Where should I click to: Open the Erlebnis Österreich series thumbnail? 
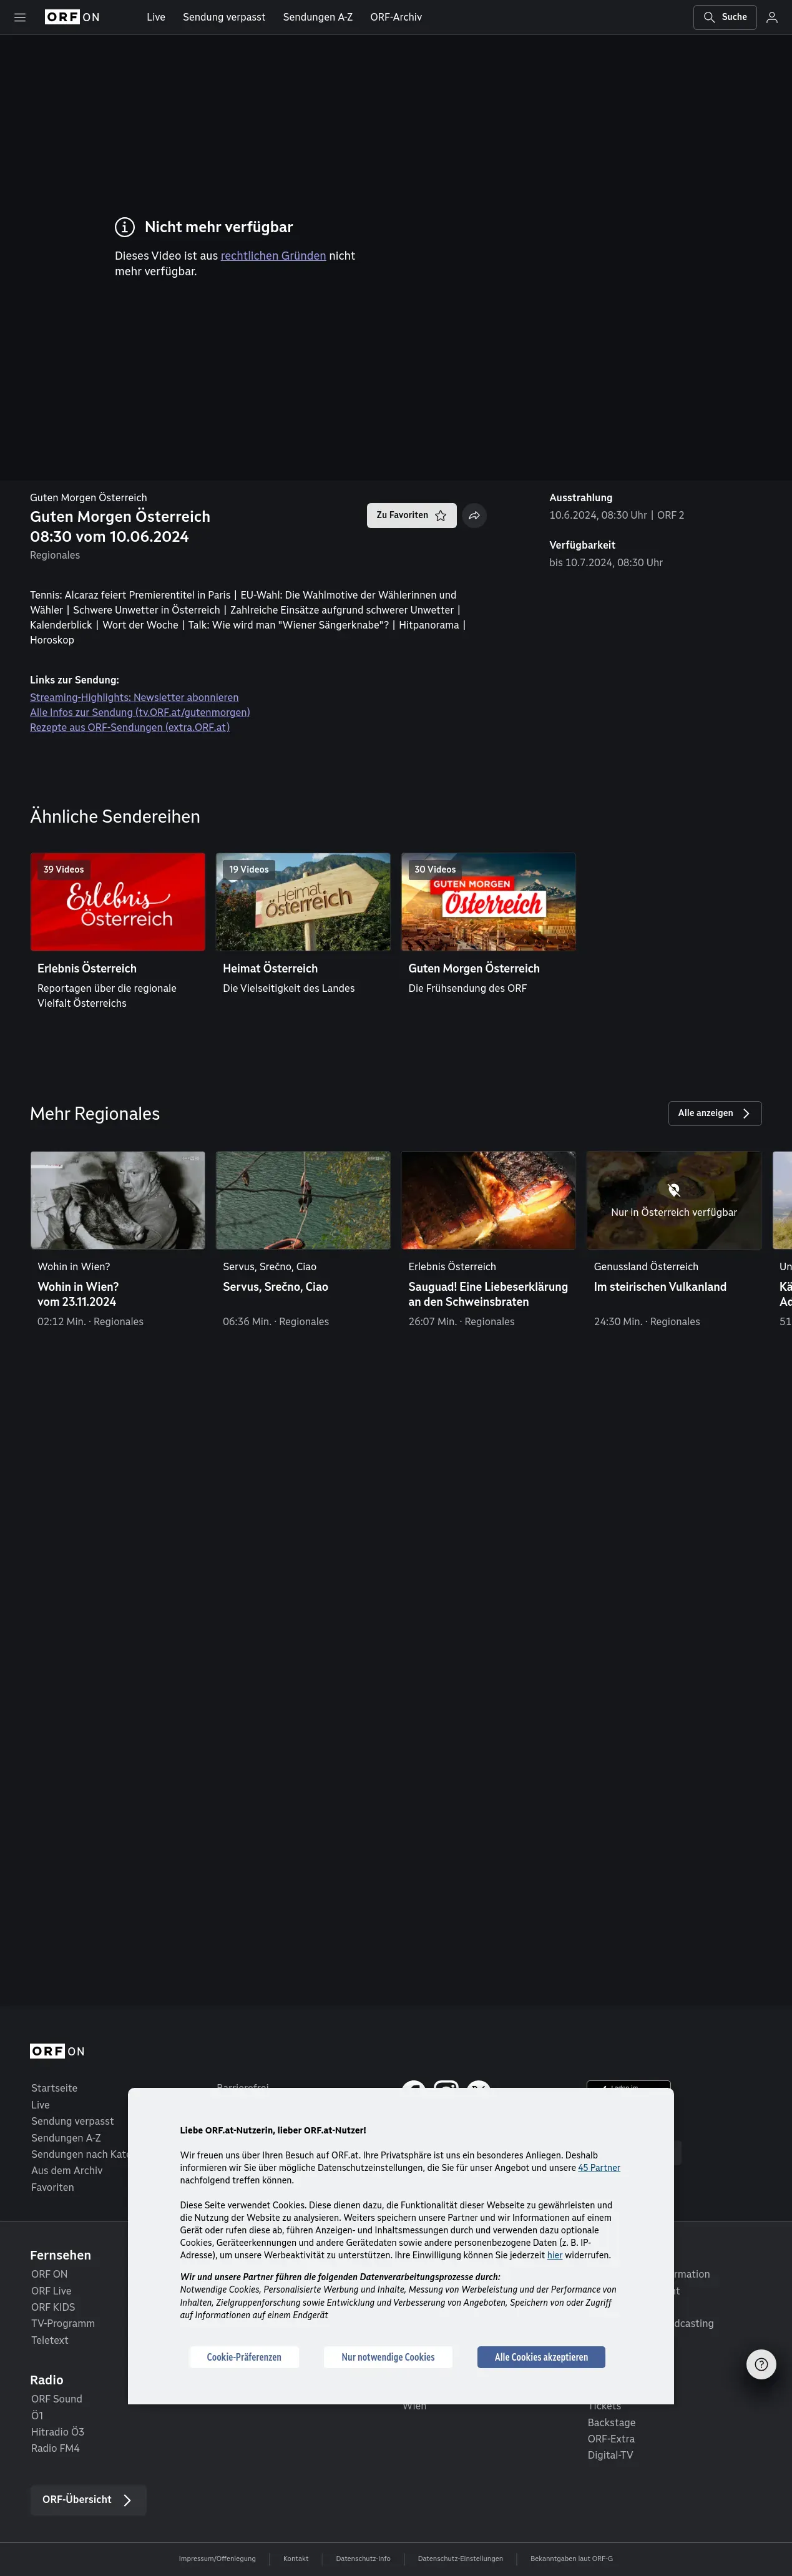pyautogui.click(x=118, y=902)
